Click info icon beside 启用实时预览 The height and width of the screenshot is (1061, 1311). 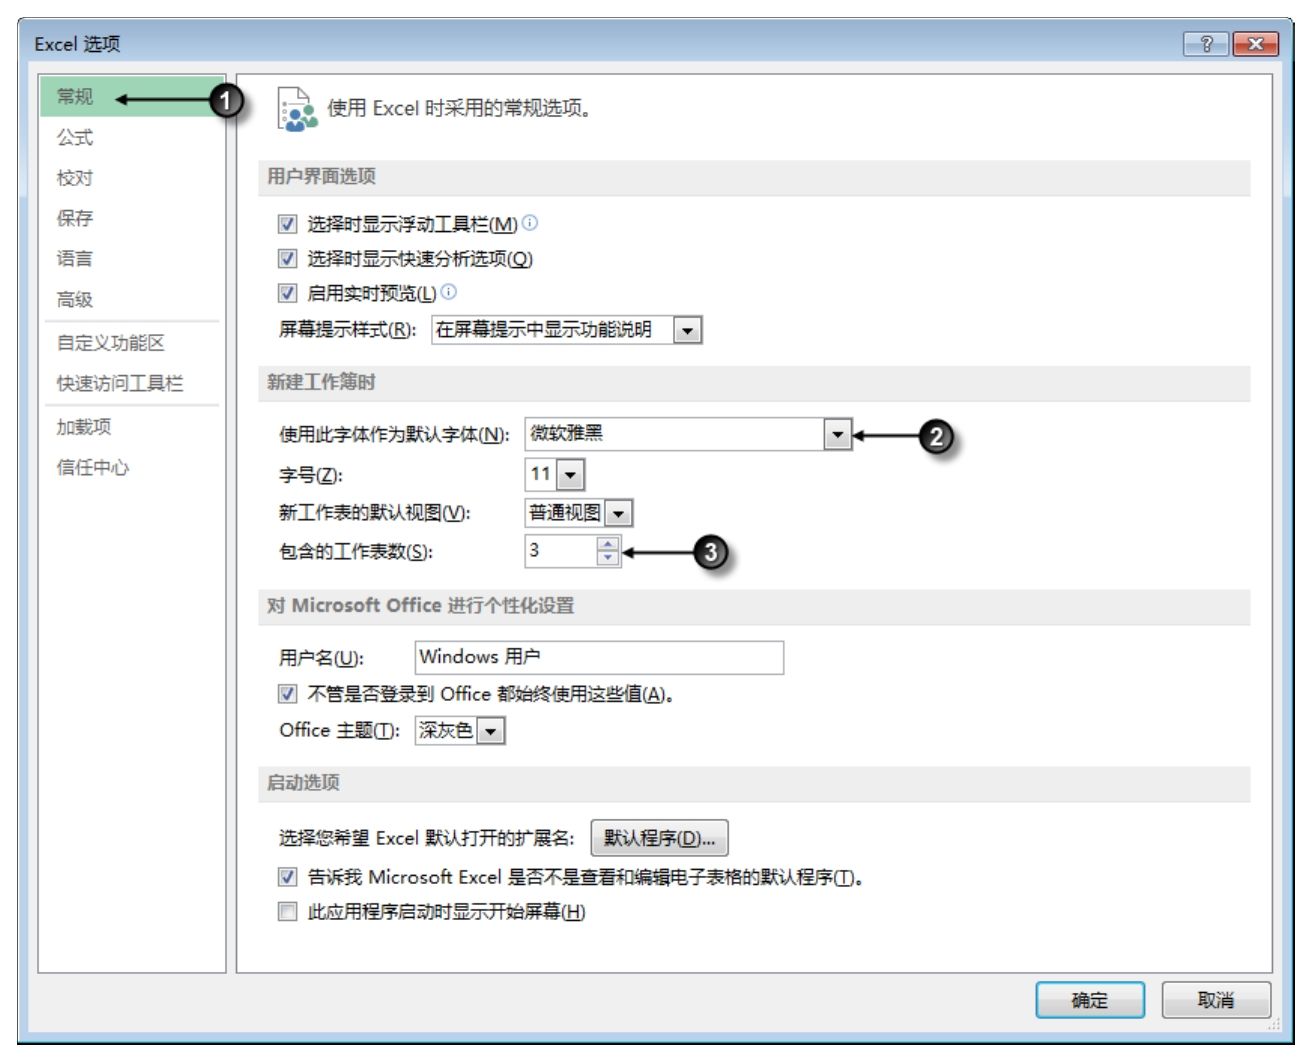coord(449,292)
